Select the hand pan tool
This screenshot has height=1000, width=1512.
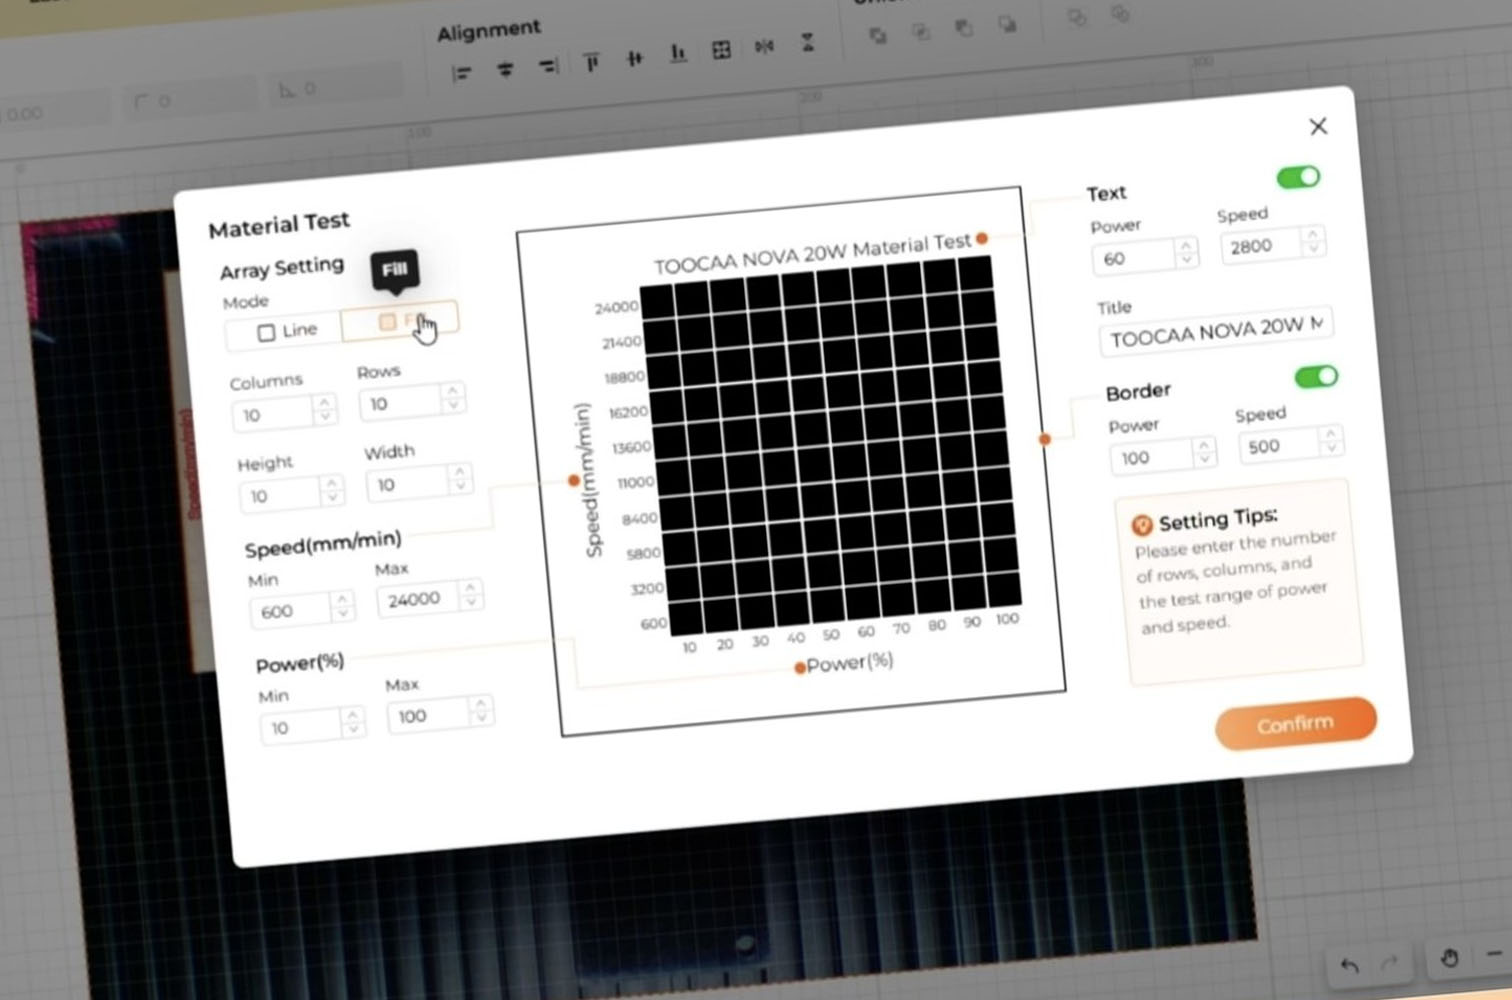click(1449, 958)
